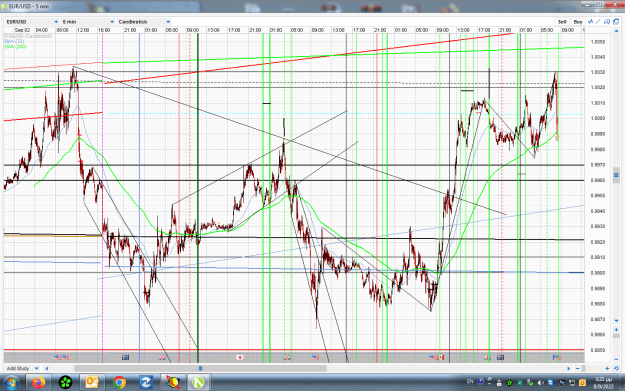Screen dimensions: 625x391
Task: Click the EUR/USD - 5 min window title icon
Action: pos(4,6)
